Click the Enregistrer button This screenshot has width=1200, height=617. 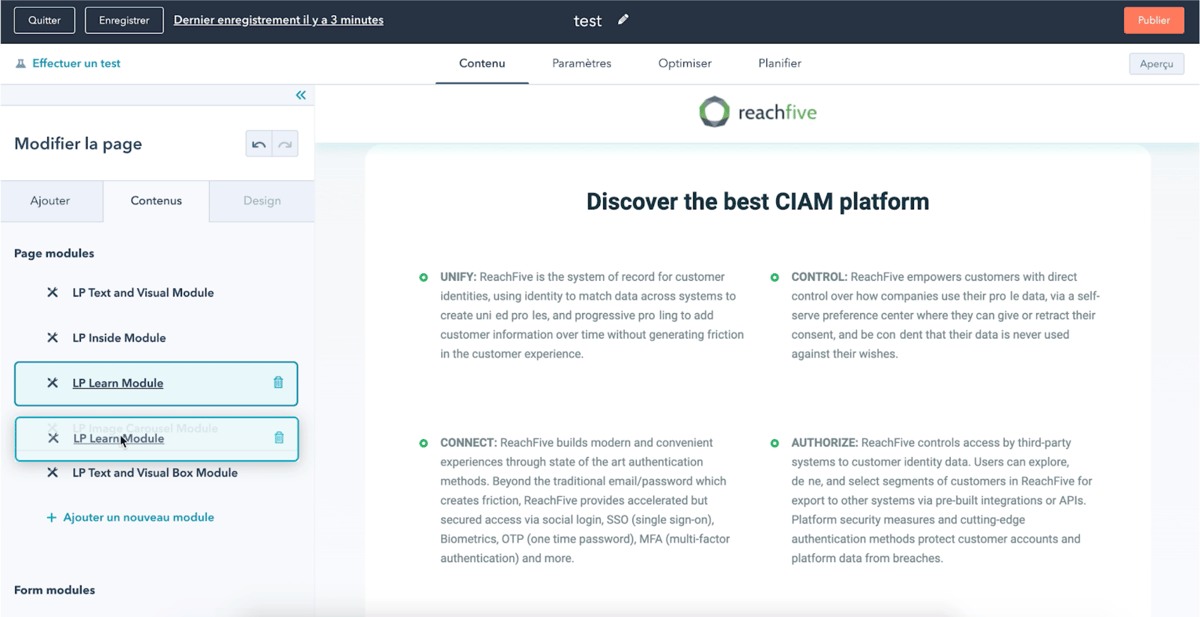[124, 20]
